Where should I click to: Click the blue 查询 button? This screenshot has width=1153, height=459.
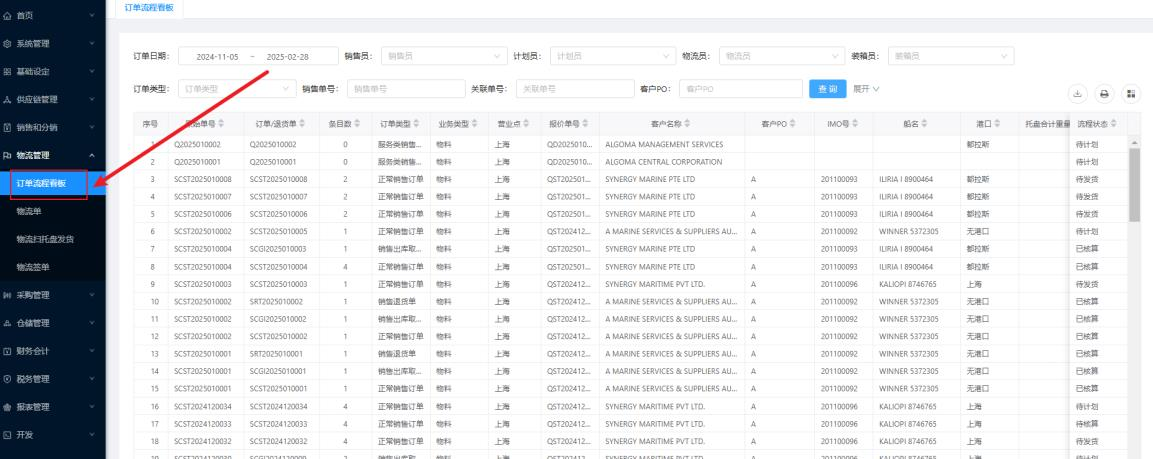pyautogui.click(x=826, y=89)
